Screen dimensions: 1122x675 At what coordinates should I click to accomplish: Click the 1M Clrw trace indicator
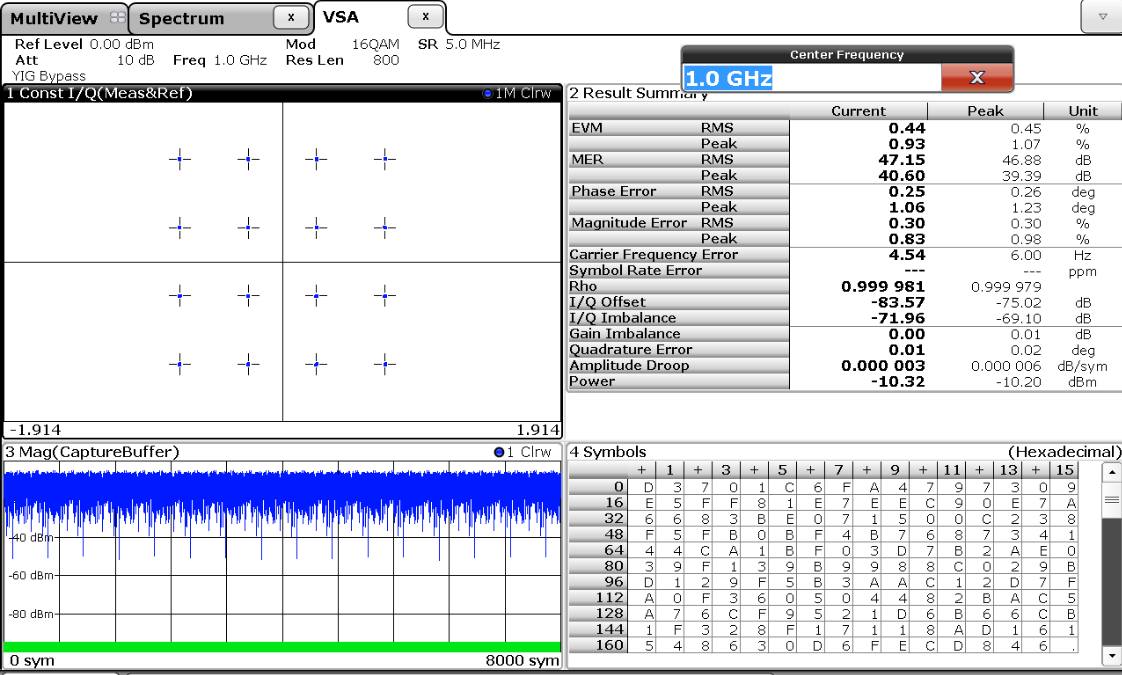coord(517,93)
